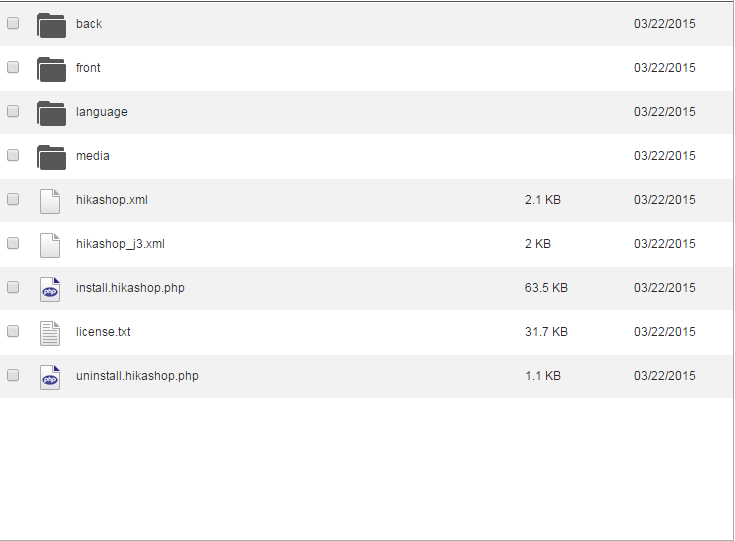The height and width of the screenshot is (541, 735).
Task: Click the back folder icon
Action: tap(51, 25)
